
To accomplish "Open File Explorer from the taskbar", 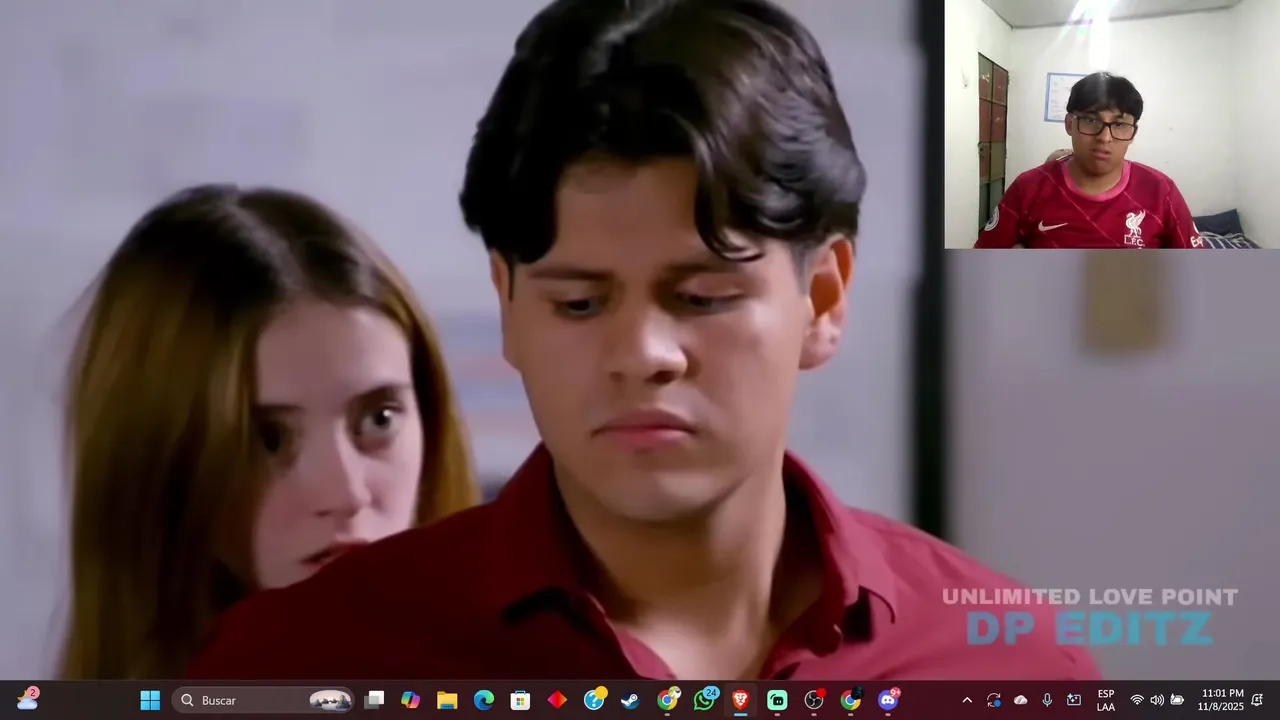I will (447, 700).
